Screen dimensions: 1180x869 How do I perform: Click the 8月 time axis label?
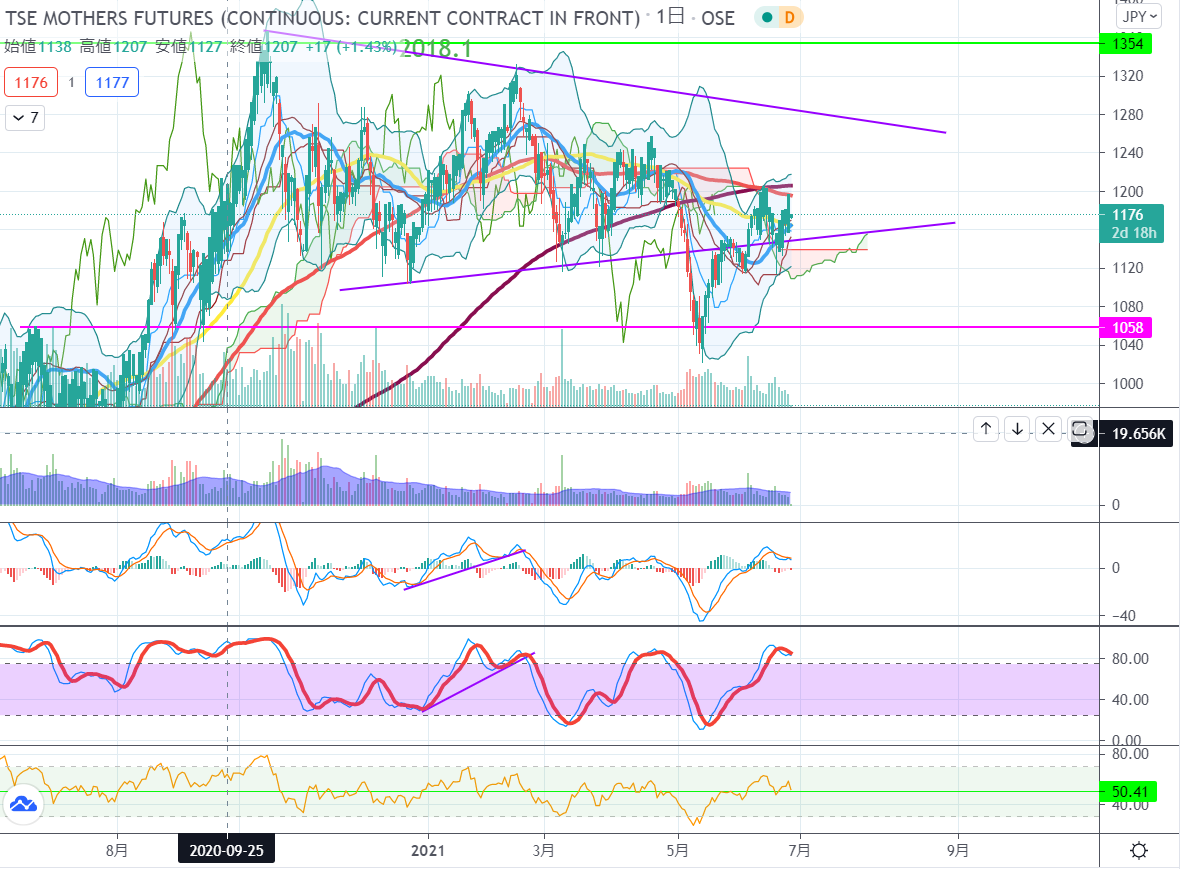click(117, 850)
